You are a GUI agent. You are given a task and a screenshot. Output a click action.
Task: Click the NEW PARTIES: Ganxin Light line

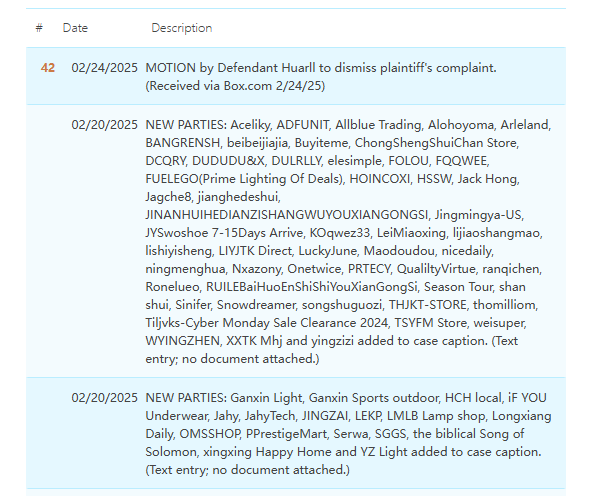(224, 397)
